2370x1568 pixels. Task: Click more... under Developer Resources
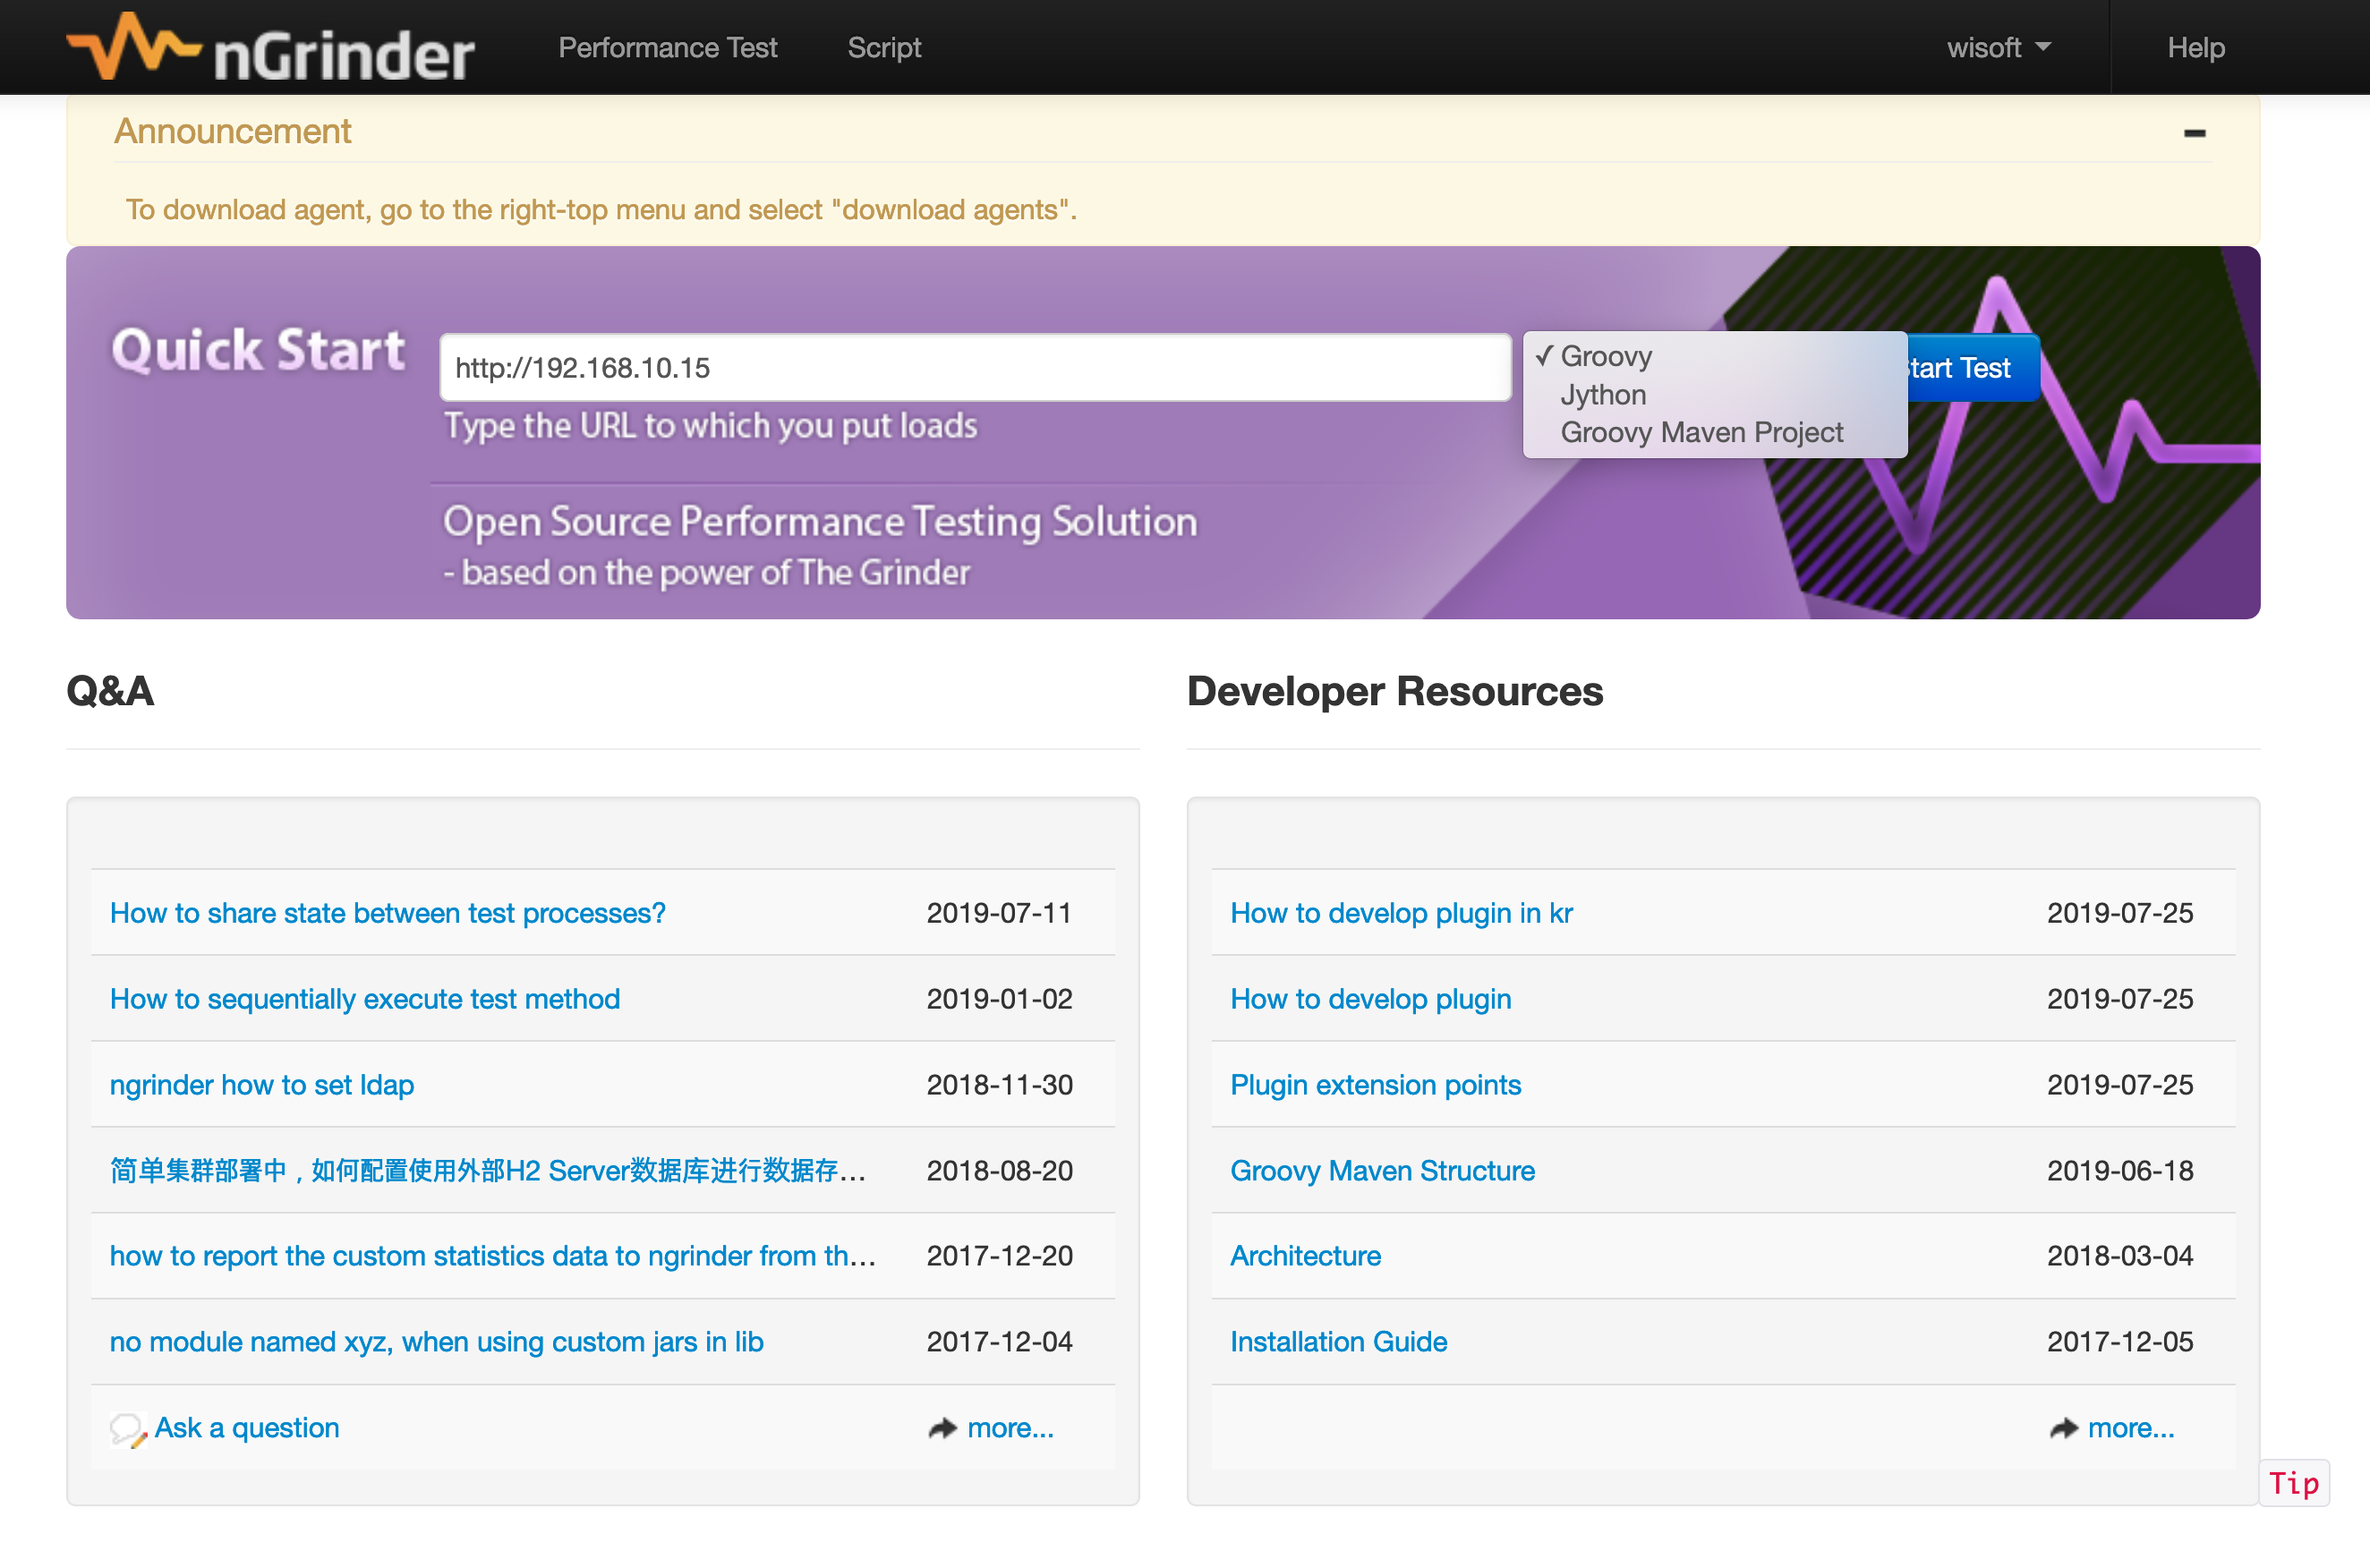2131,1428
